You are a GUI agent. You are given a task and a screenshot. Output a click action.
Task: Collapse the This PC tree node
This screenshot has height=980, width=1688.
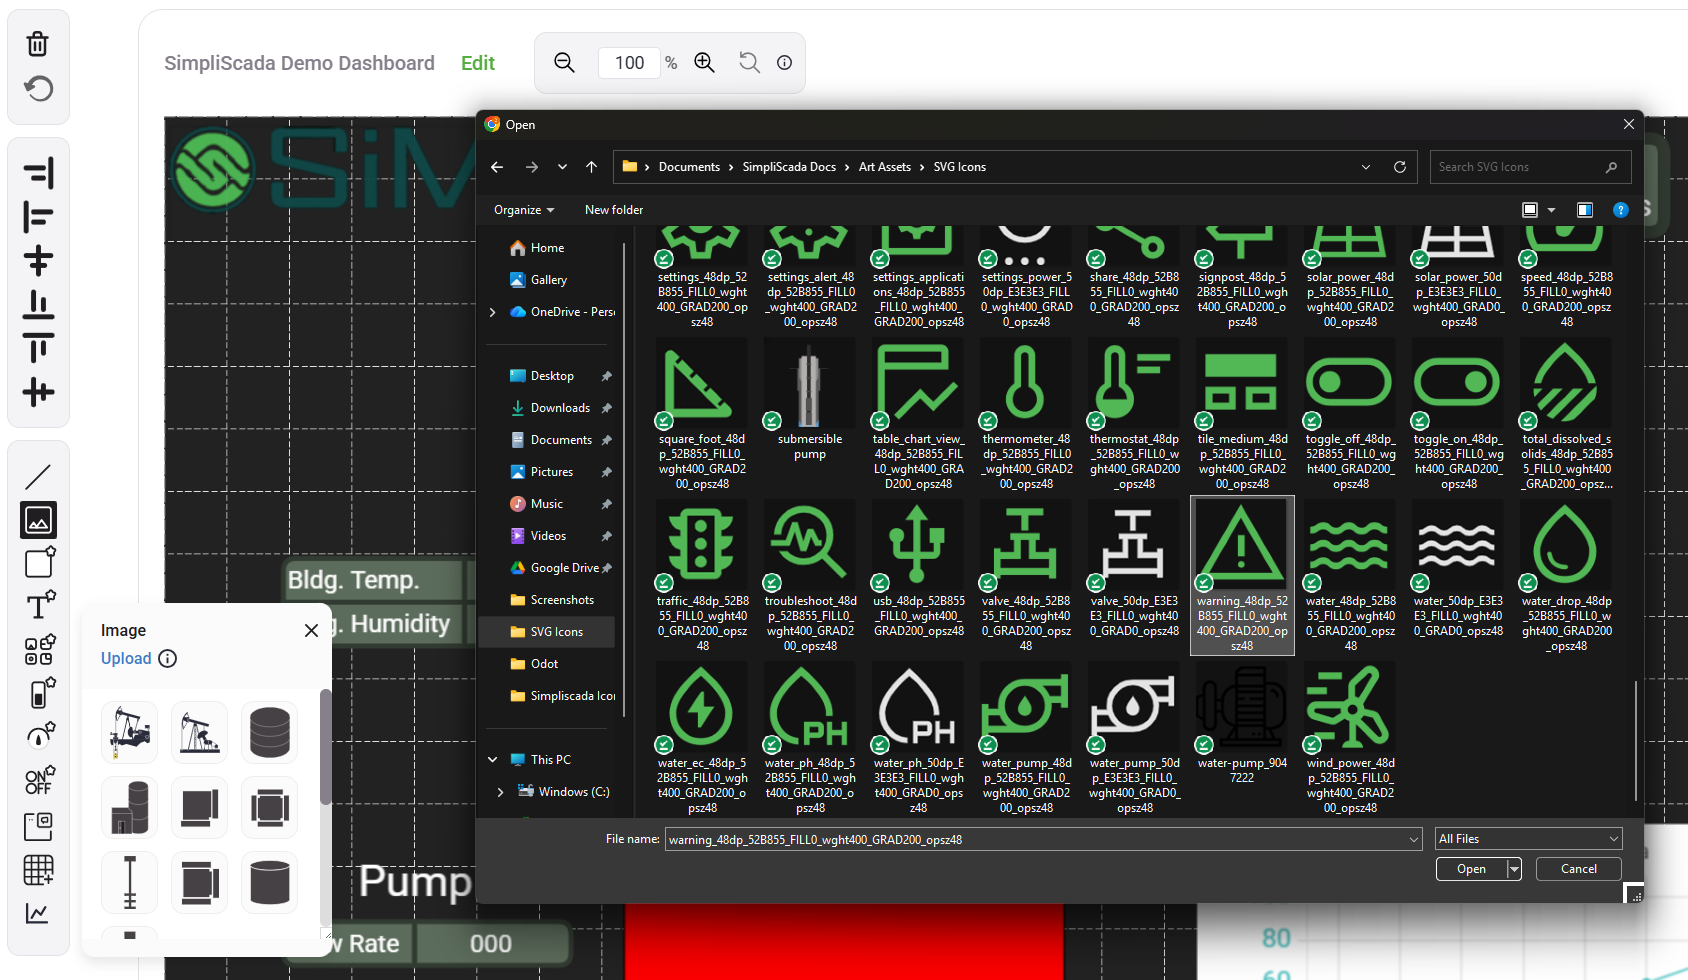(493, 760)
